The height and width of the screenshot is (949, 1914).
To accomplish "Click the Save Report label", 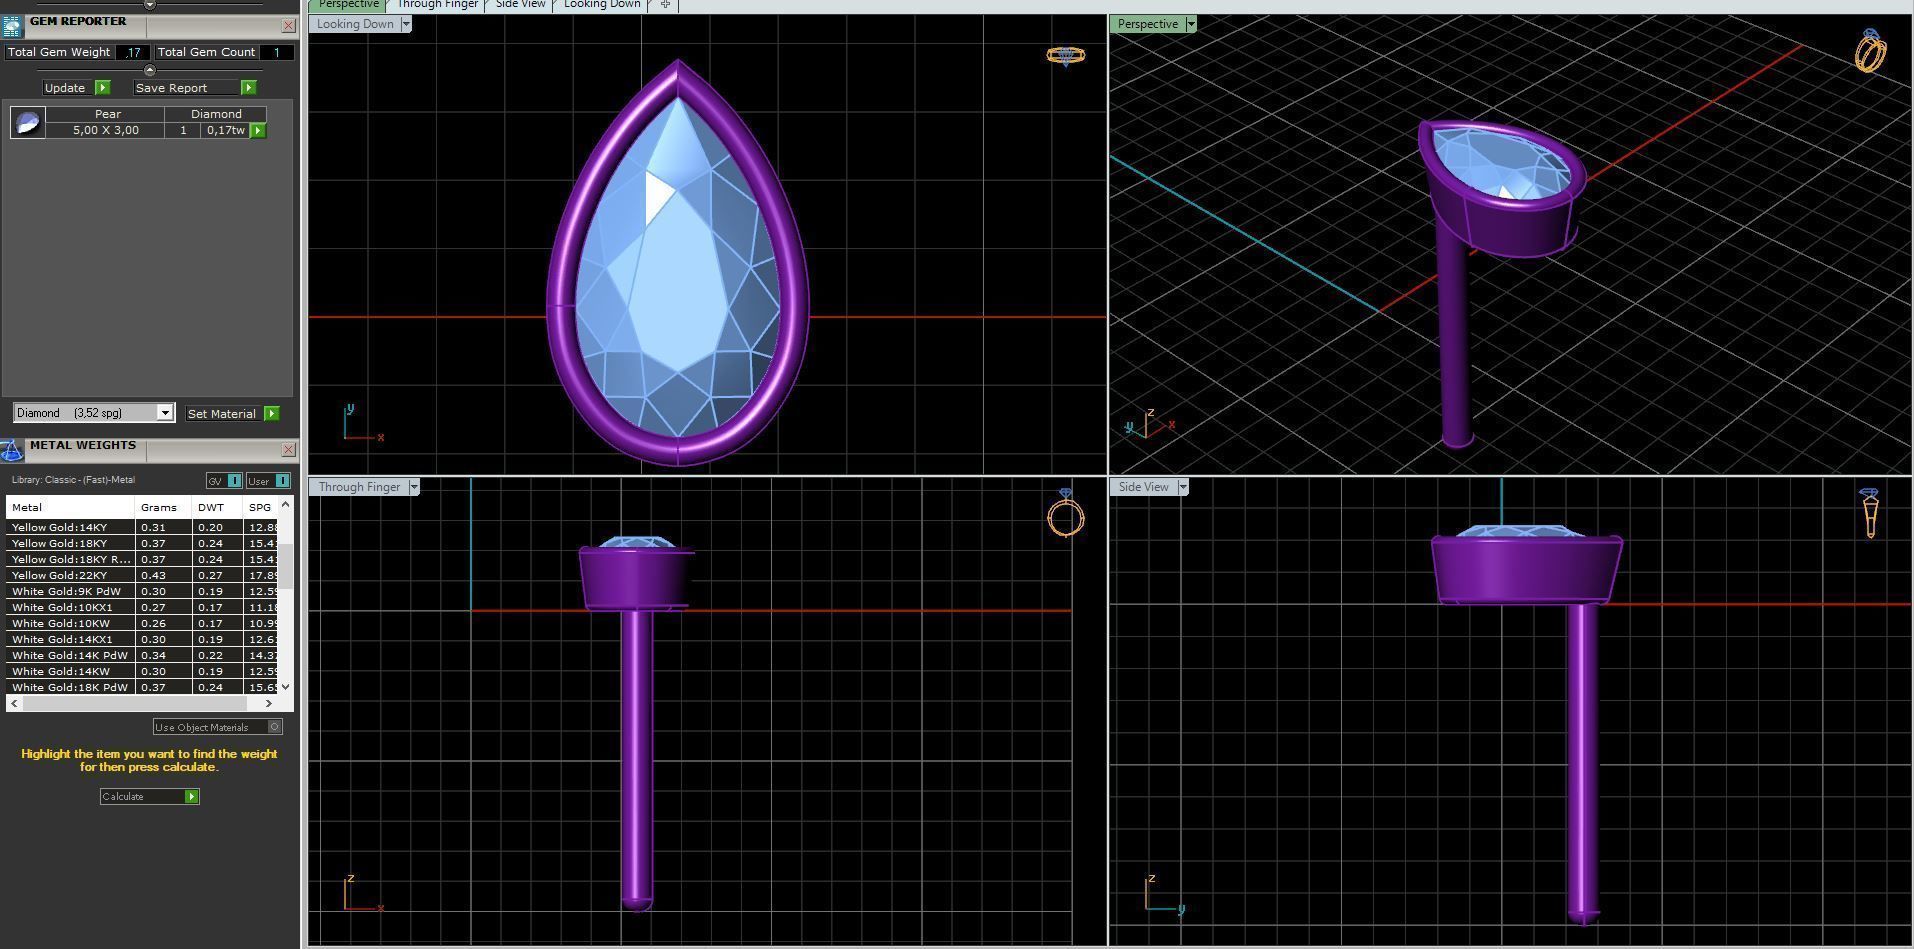I will point(171,88).
